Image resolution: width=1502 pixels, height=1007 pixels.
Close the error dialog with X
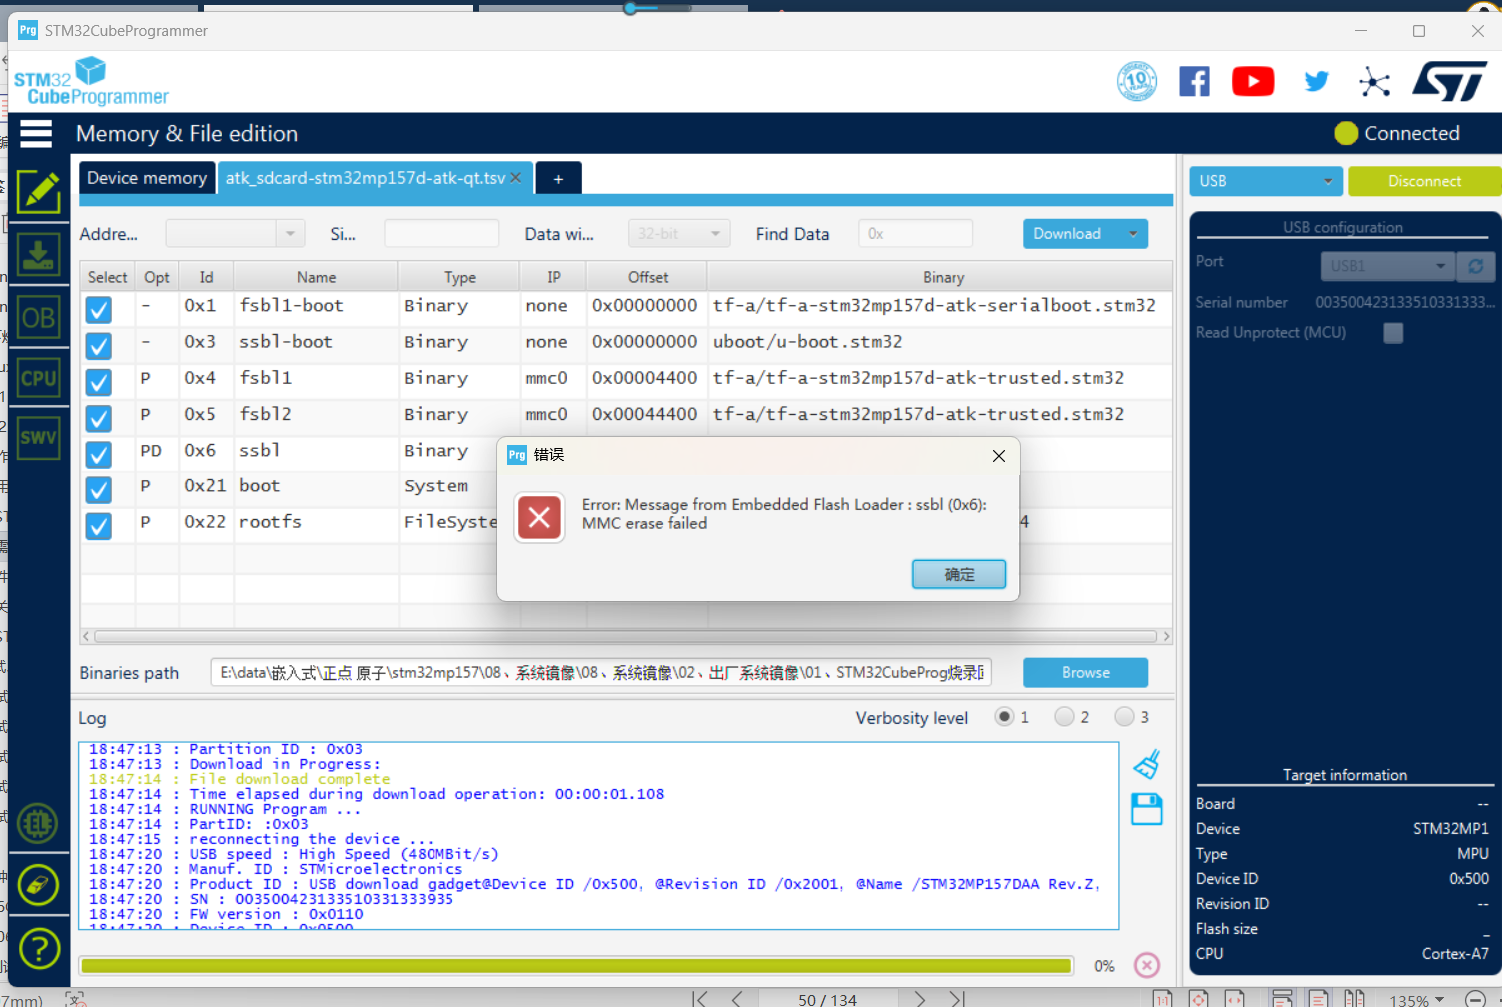click(998, 456)
